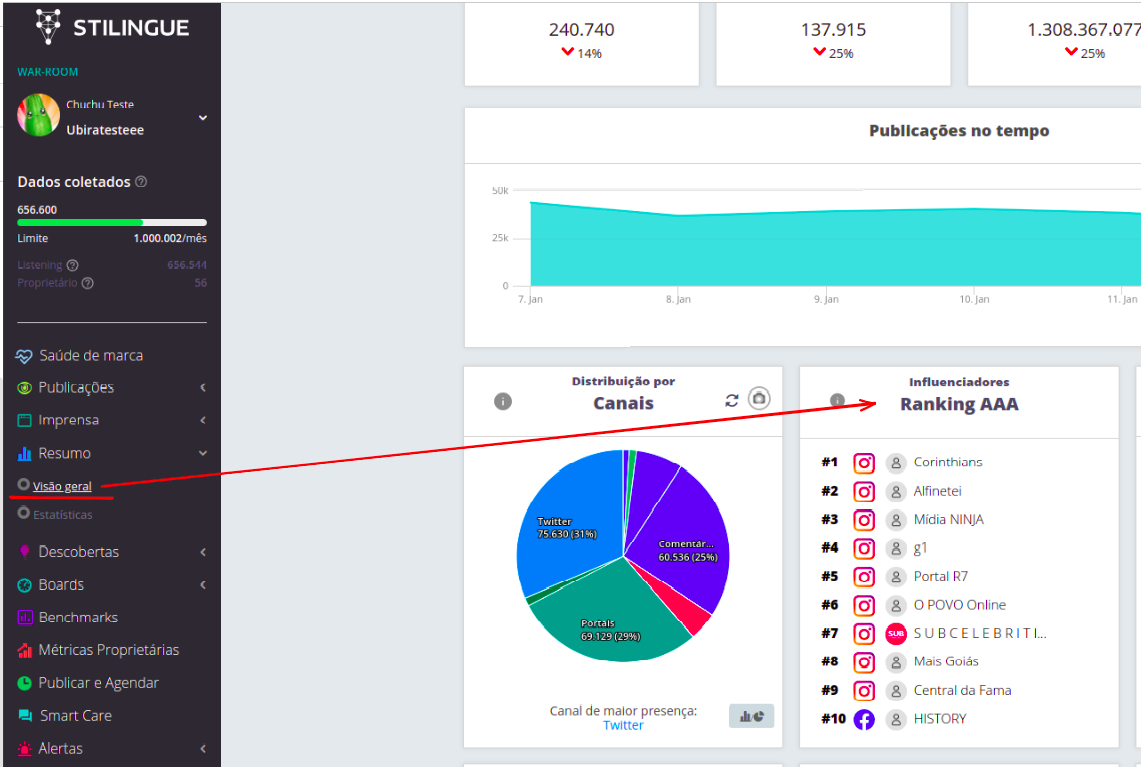Click the Central da Fama text

coord(962,690)
